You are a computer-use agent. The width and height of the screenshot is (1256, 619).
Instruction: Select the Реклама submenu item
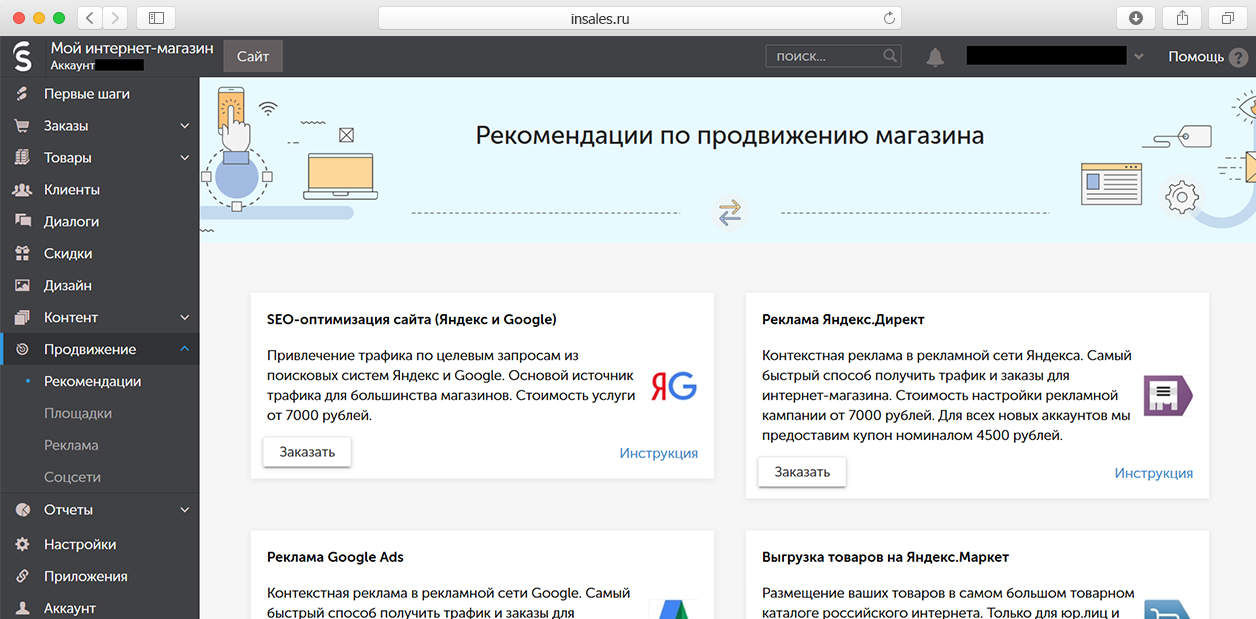pos(71,446)
